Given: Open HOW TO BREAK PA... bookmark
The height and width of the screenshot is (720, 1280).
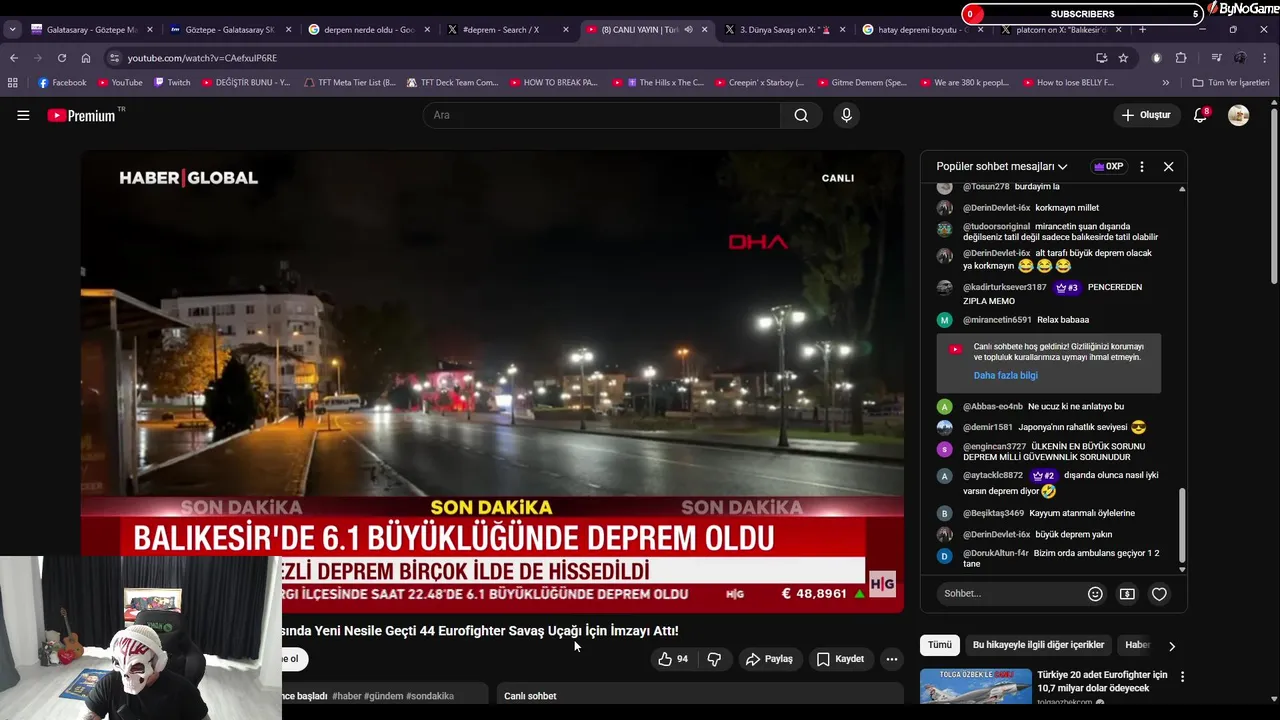Looking at the screenshot, I should (x=553, y=82).
